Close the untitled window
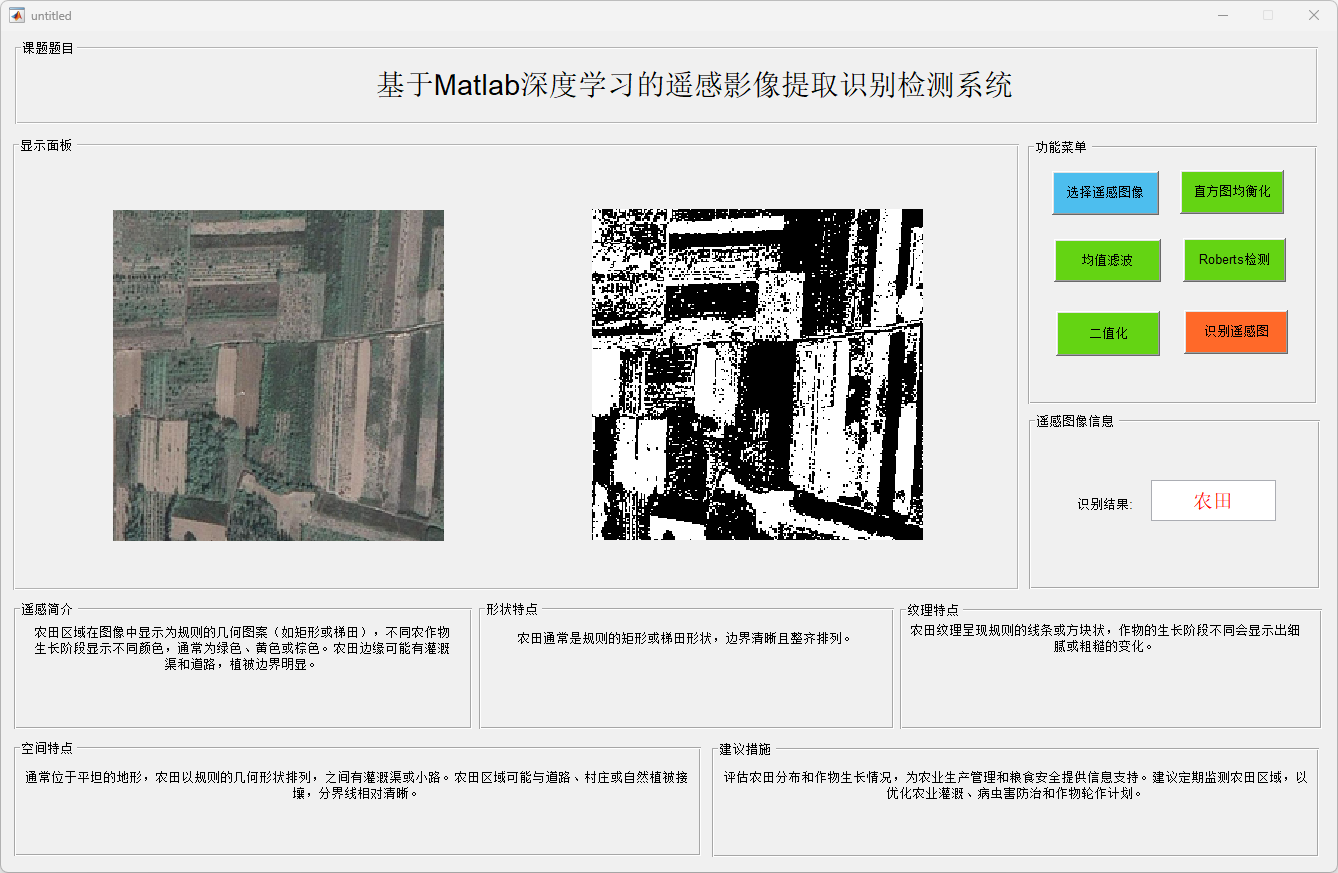This screenshot has width=1338, height=873. point(1314,15)
